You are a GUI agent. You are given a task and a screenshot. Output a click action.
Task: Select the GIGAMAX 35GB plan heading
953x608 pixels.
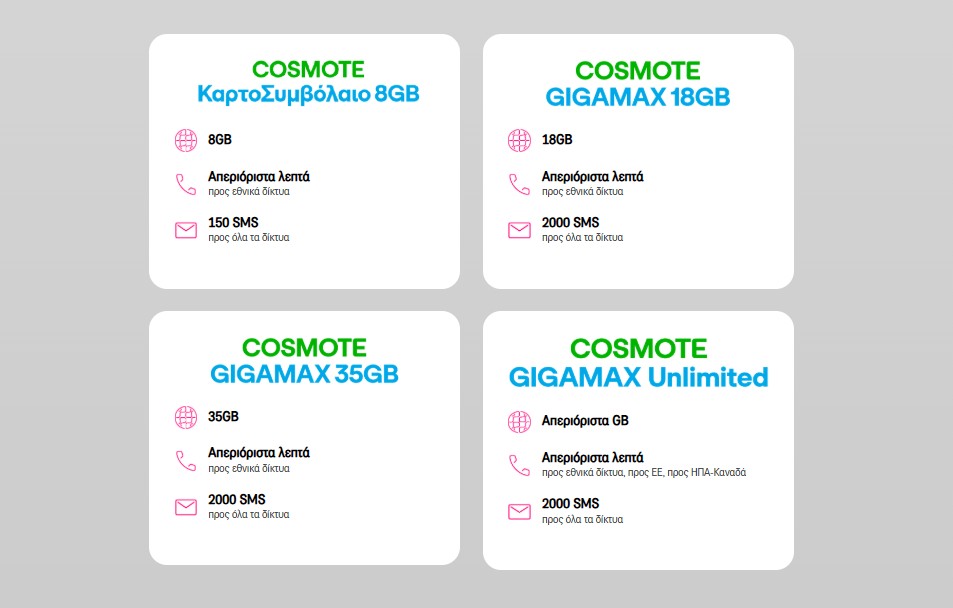(x=304, y=374)
